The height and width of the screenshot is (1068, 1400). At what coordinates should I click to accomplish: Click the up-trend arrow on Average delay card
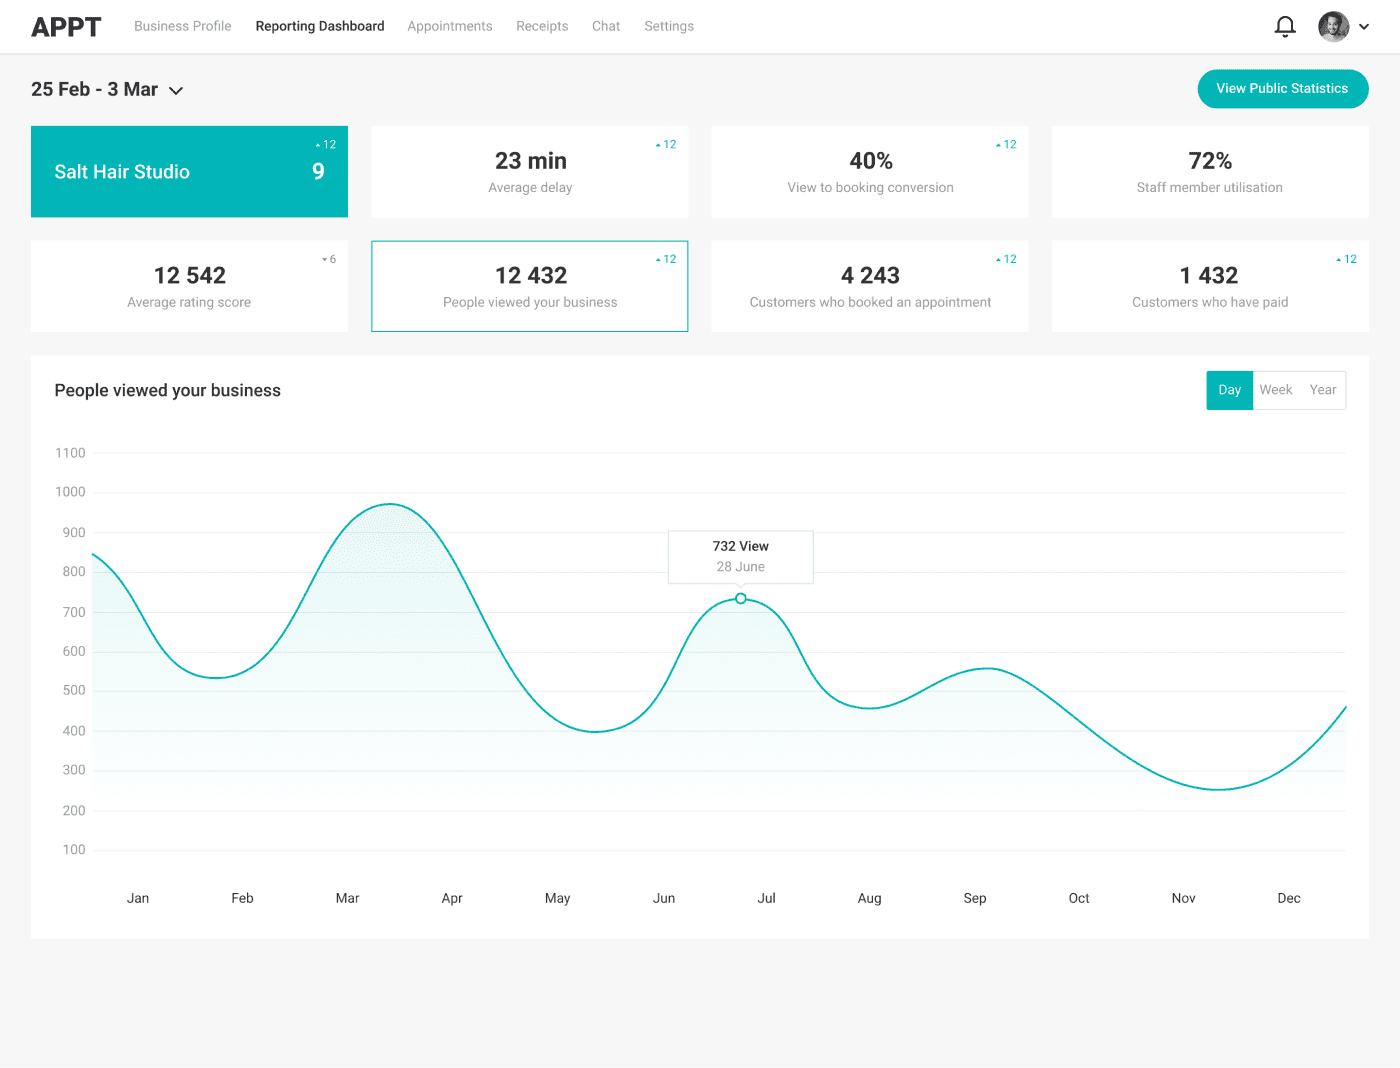(x=664, y=144)
